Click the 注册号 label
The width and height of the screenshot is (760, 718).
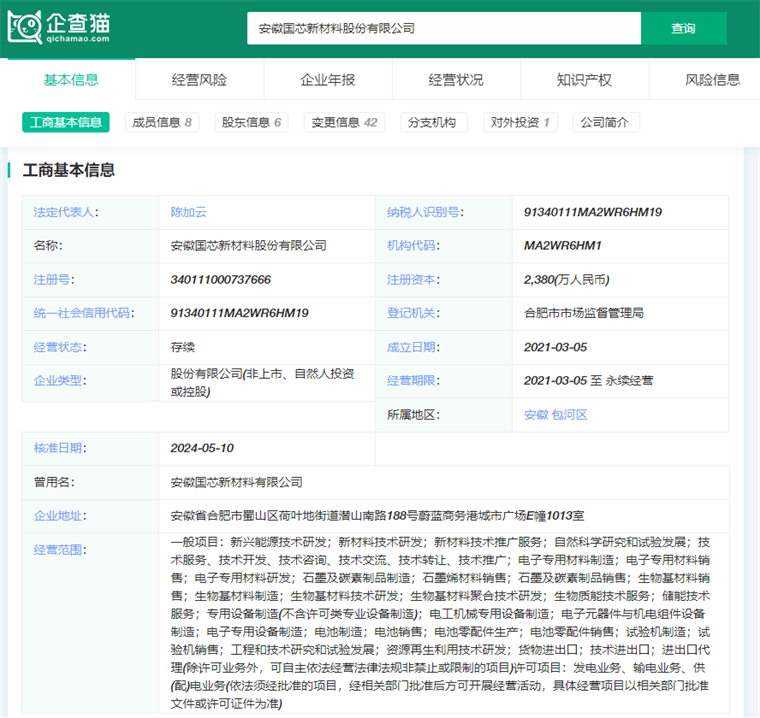(x=54, y=280)
